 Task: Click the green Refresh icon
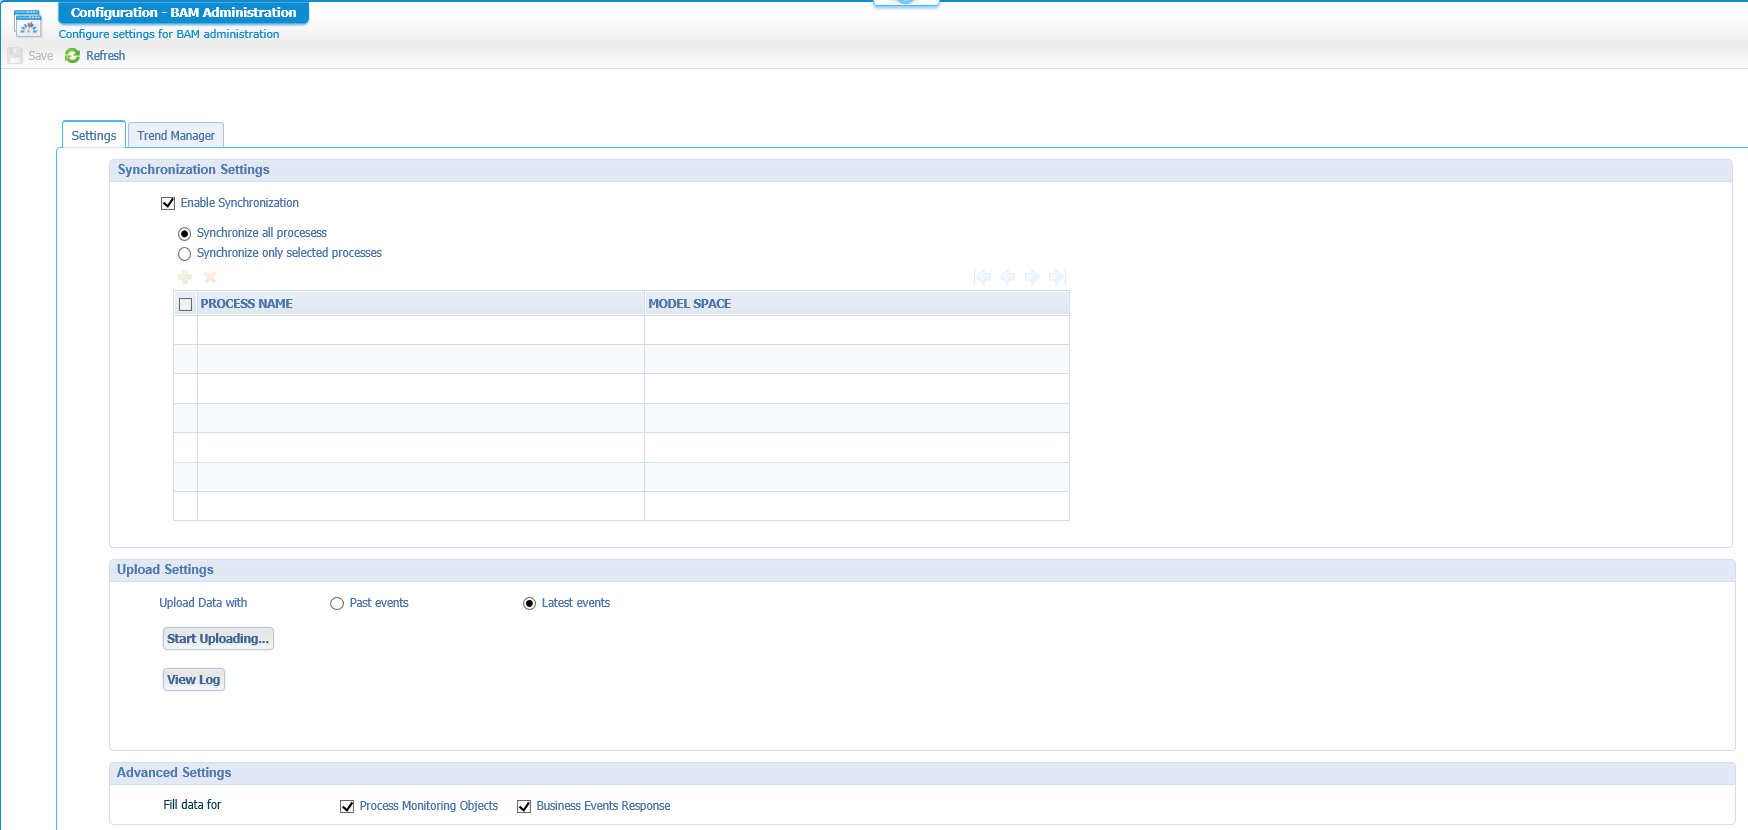point(72,56)
